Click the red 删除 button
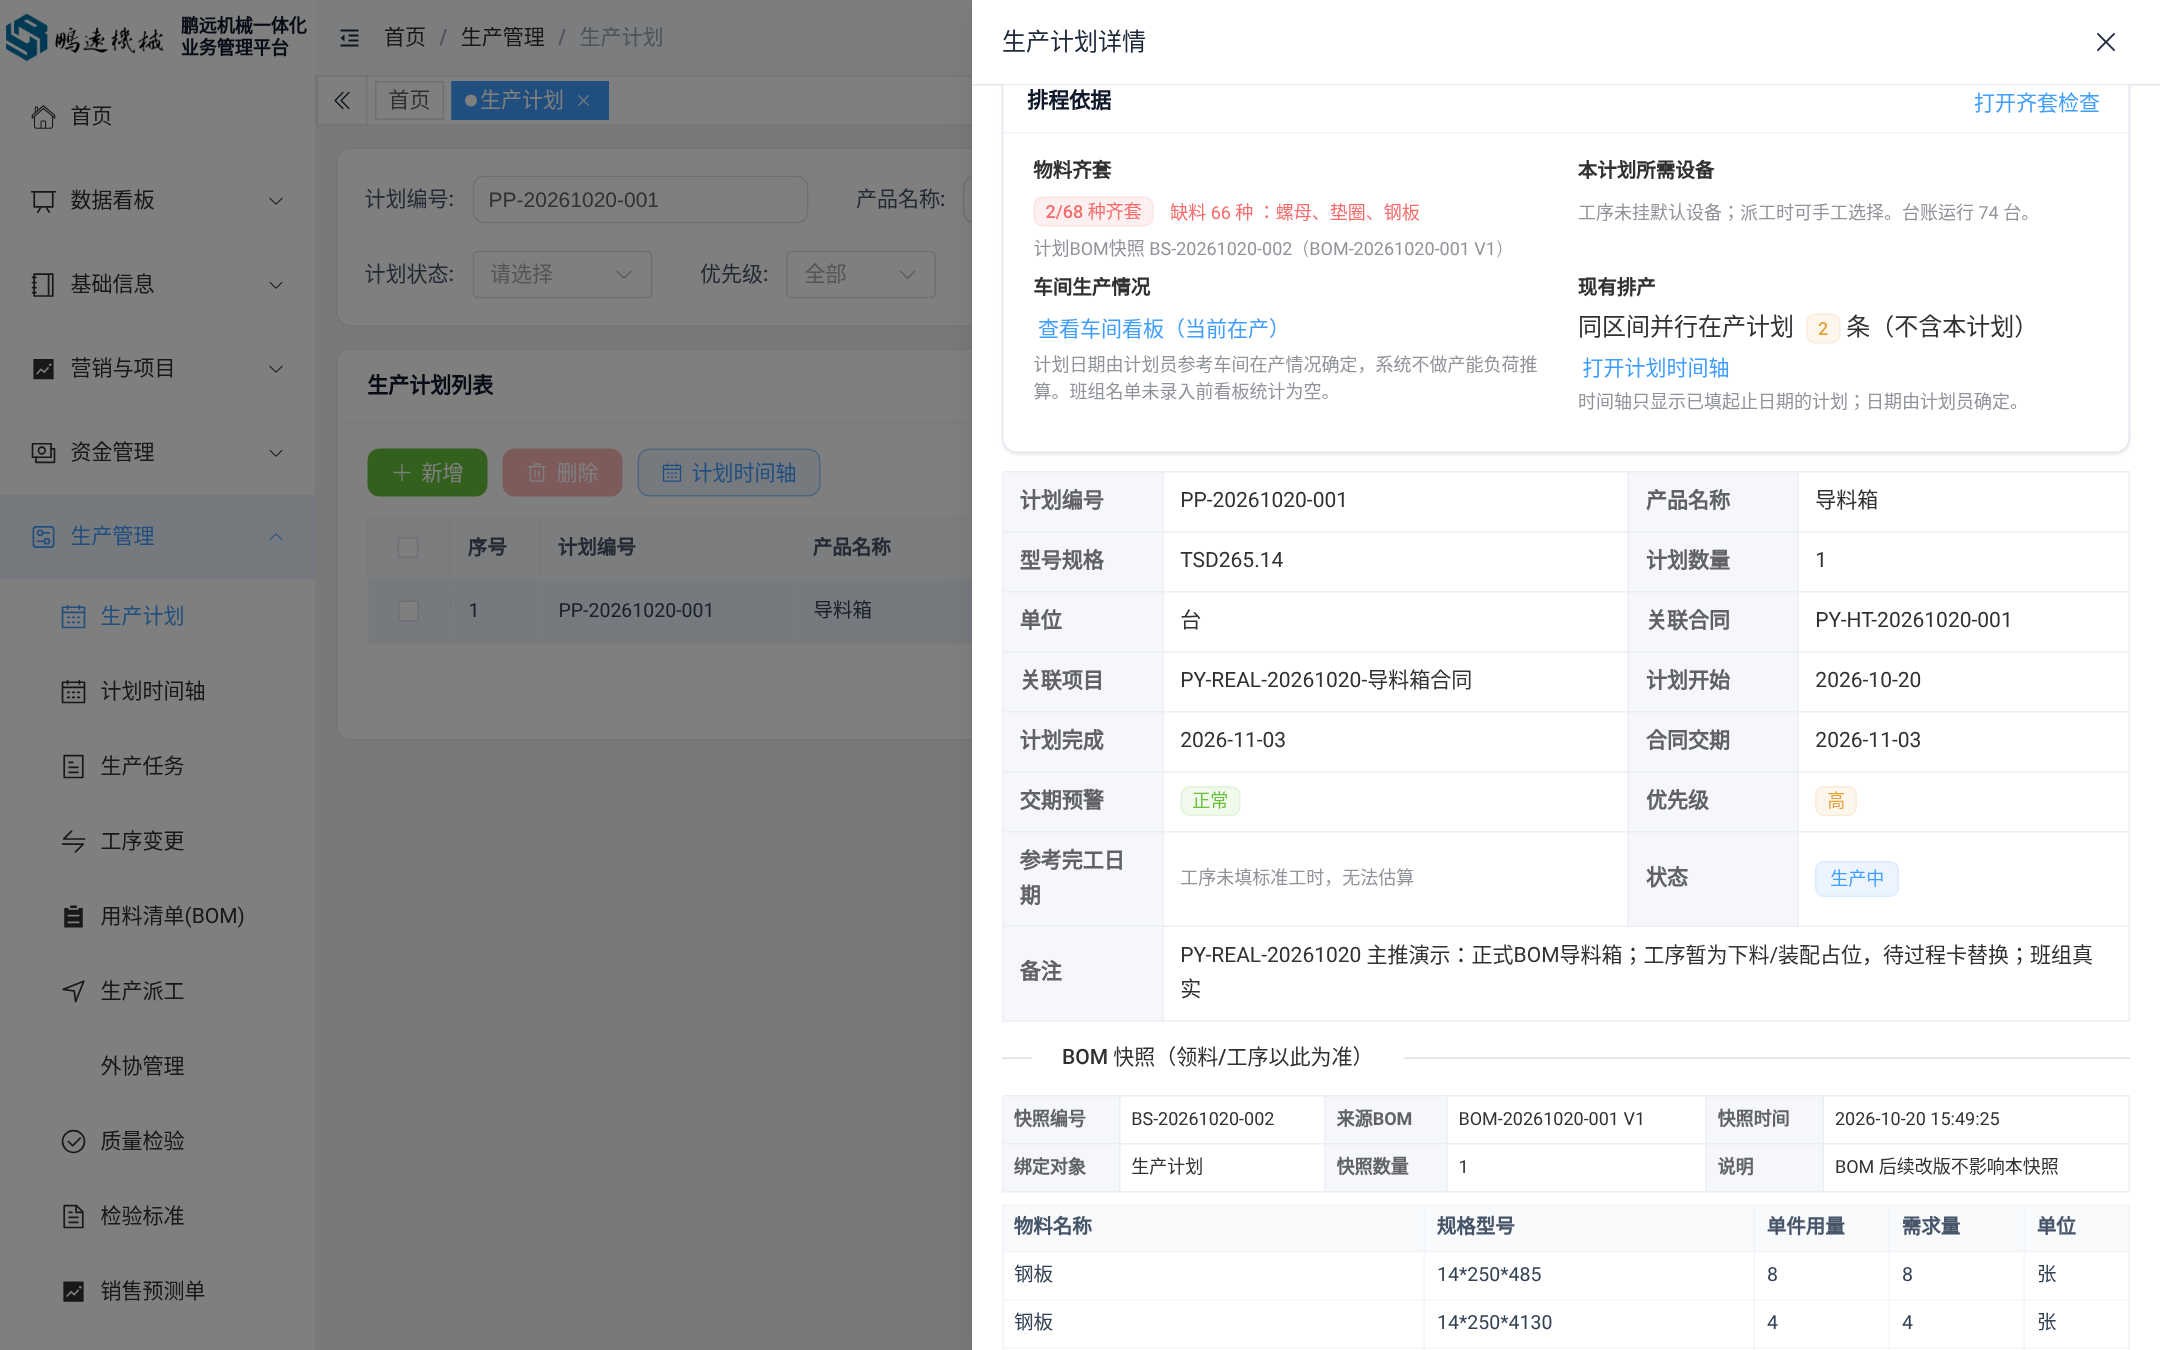 pyautogui.click(x=563, y=473)
